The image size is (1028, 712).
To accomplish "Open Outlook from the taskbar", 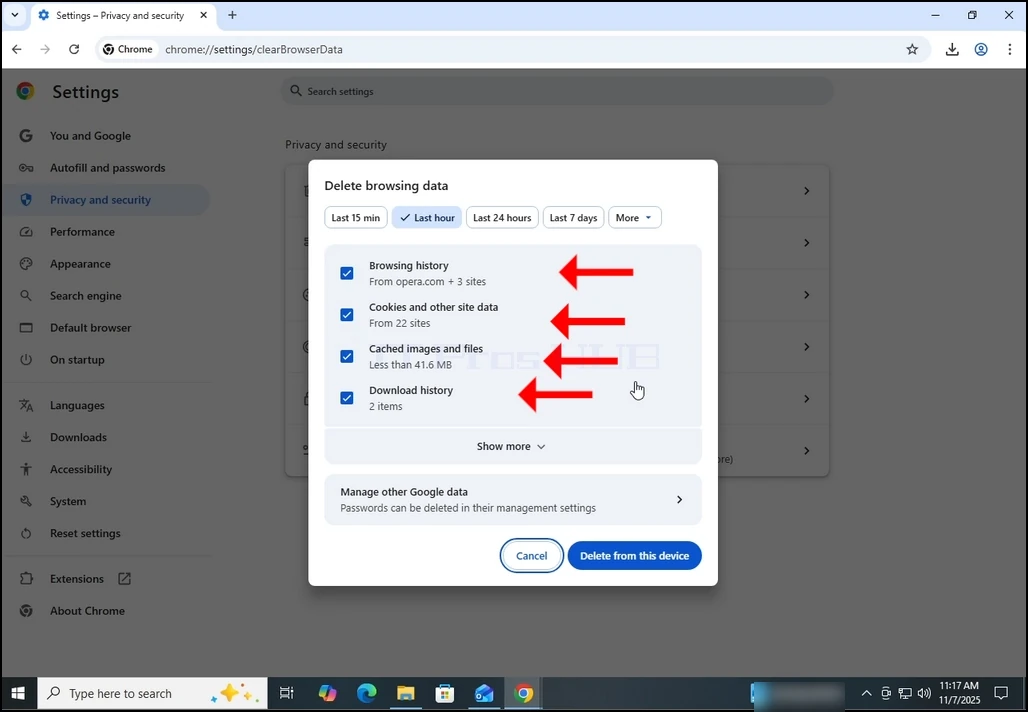I will tap(484, 693).
